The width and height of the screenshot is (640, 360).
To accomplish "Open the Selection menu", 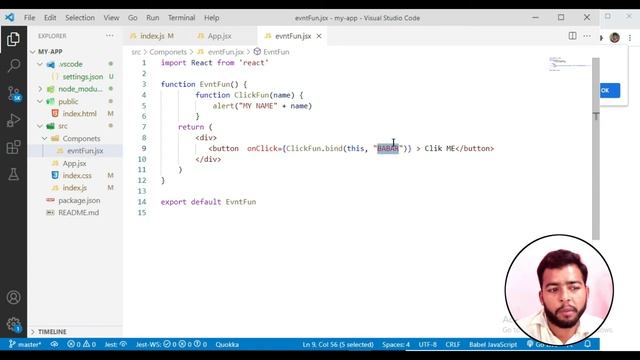I will coord(80,18).
